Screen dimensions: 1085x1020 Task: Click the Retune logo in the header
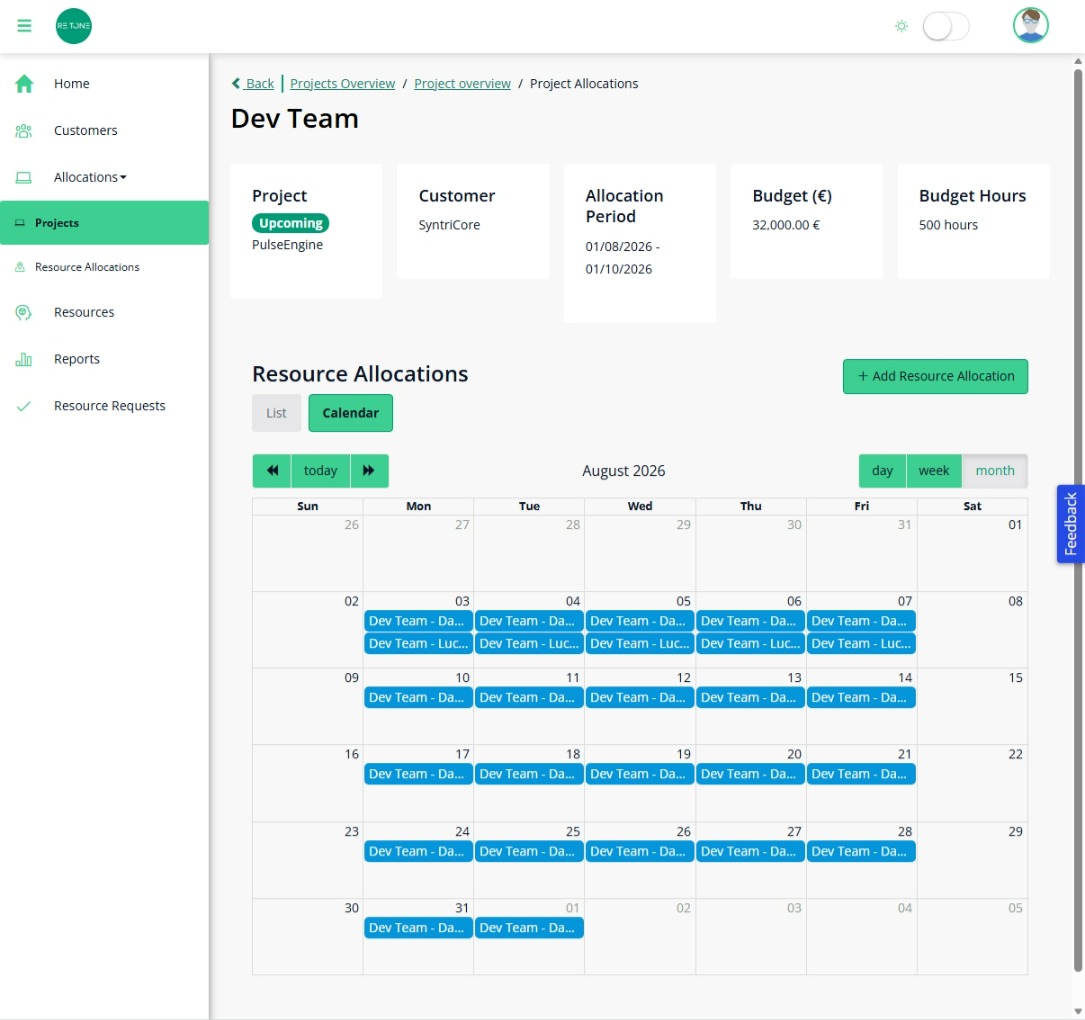pos(73,26)
